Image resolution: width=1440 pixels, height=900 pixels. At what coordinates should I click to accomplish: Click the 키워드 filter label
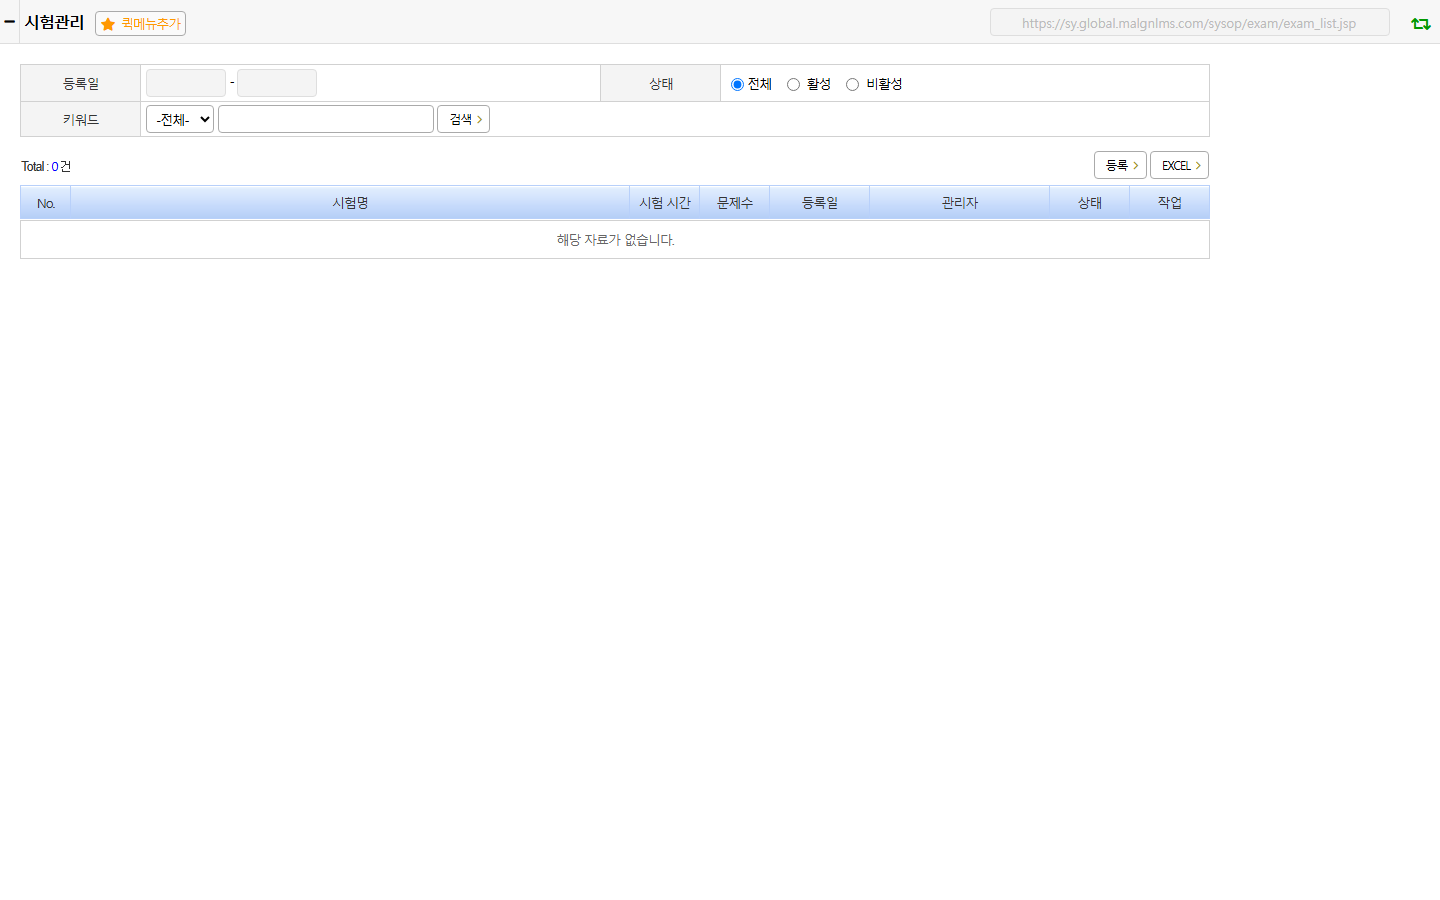(81, 119)
